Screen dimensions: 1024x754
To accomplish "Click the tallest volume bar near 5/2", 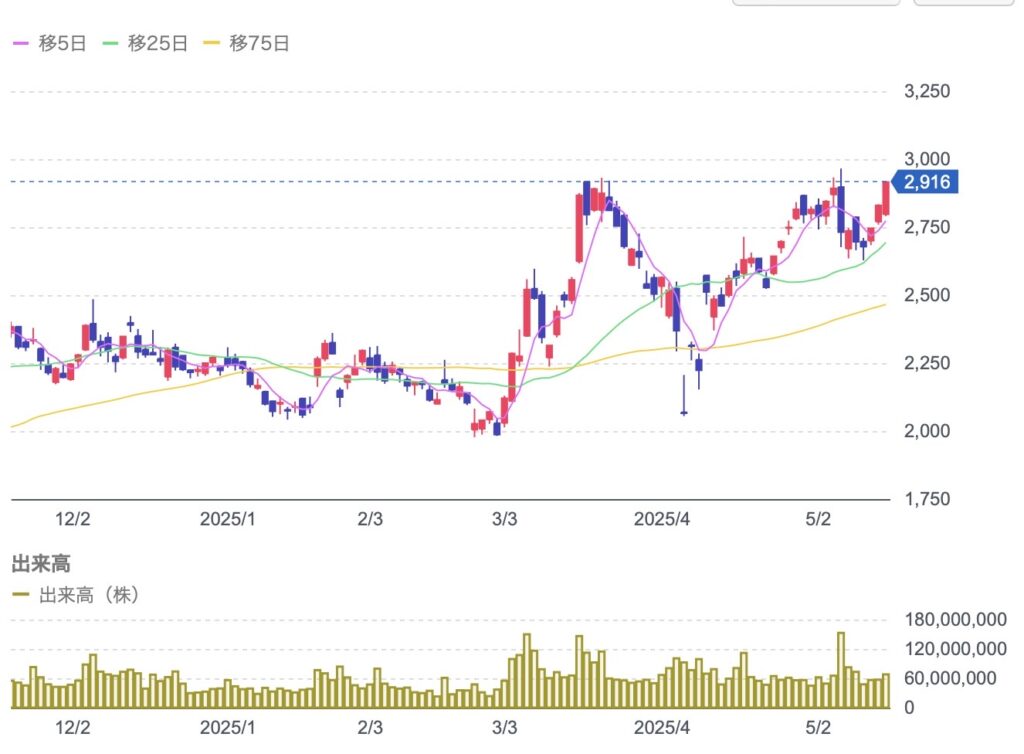I will [x=841, y=670].
